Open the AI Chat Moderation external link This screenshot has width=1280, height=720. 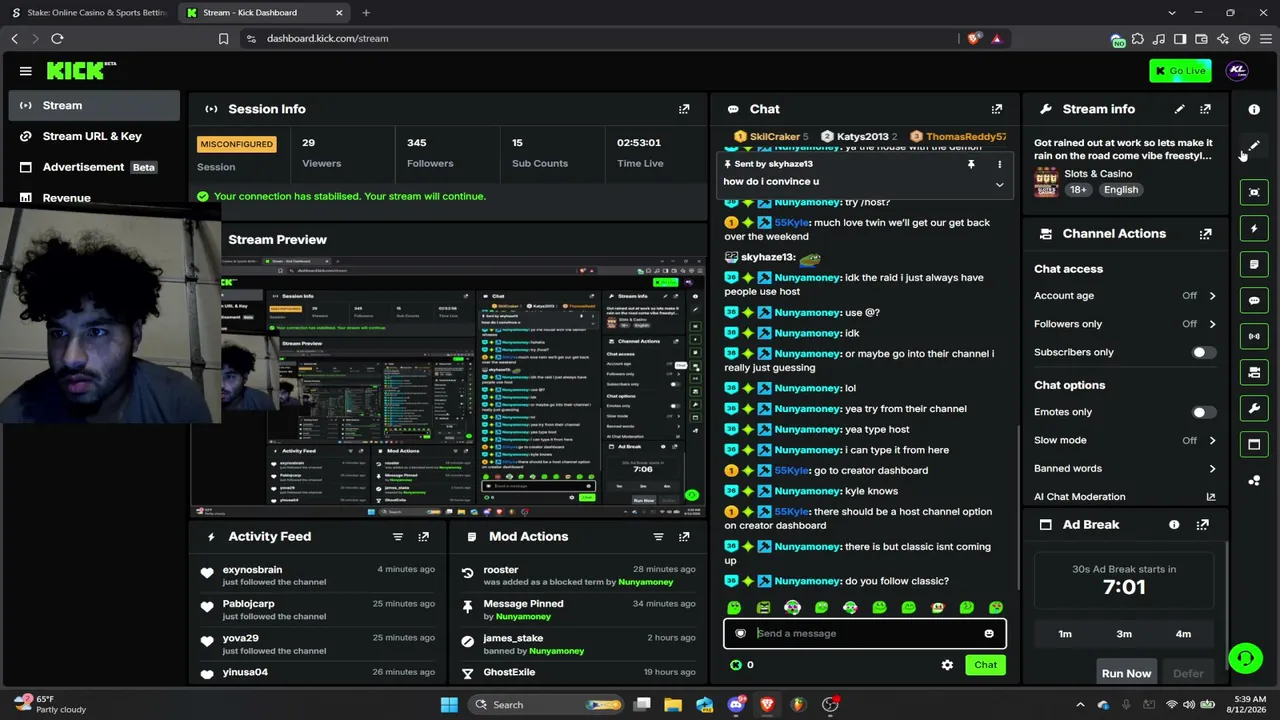click(1211, 497)
